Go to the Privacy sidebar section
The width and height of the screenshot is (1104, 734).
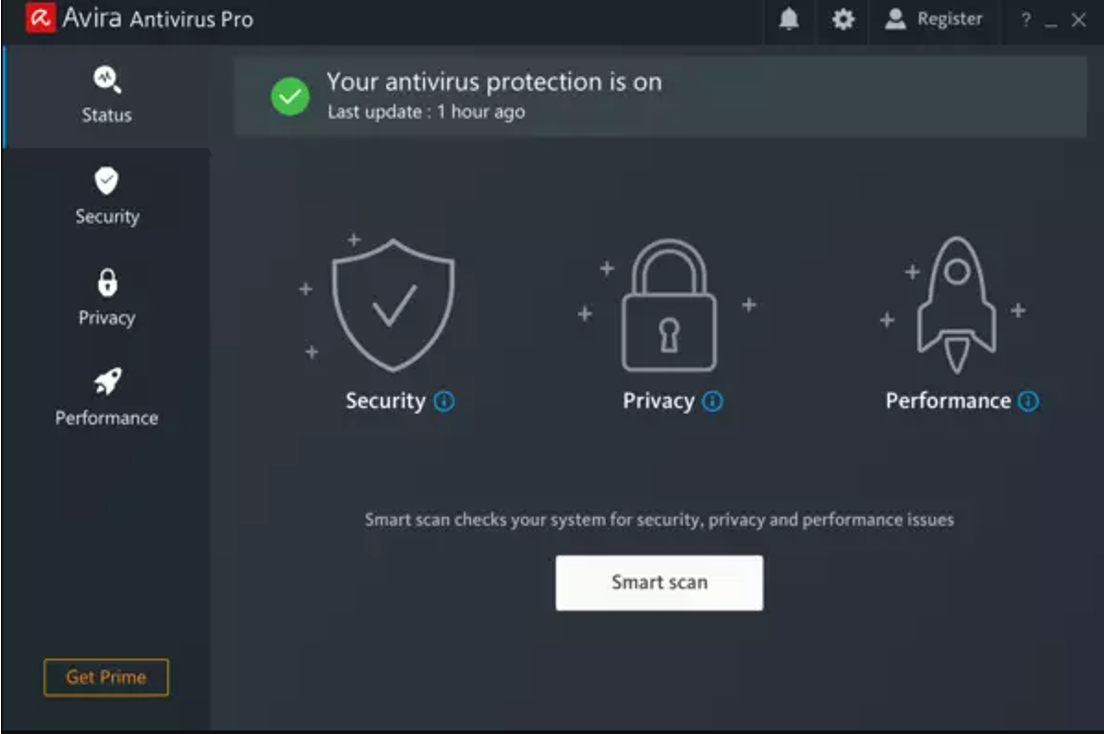click(106, 298)
